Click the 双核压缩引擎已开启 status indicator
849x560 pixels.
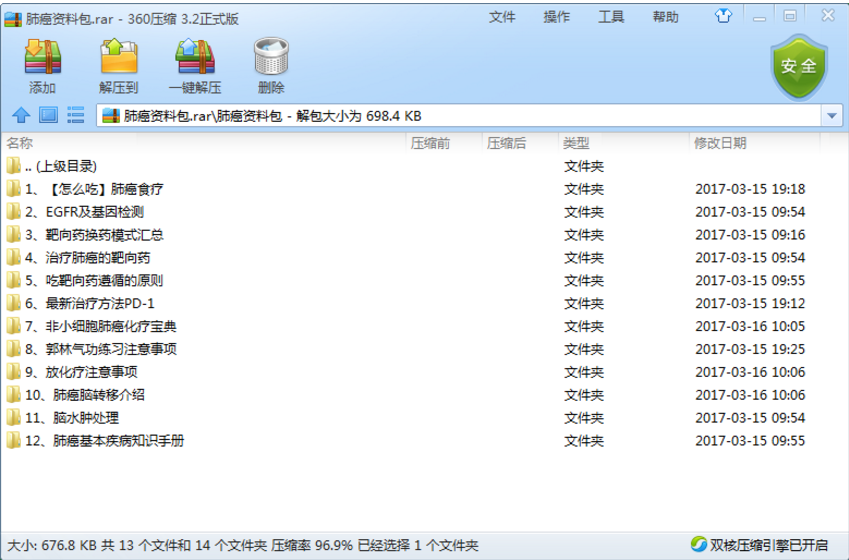(x=759, y=545)
